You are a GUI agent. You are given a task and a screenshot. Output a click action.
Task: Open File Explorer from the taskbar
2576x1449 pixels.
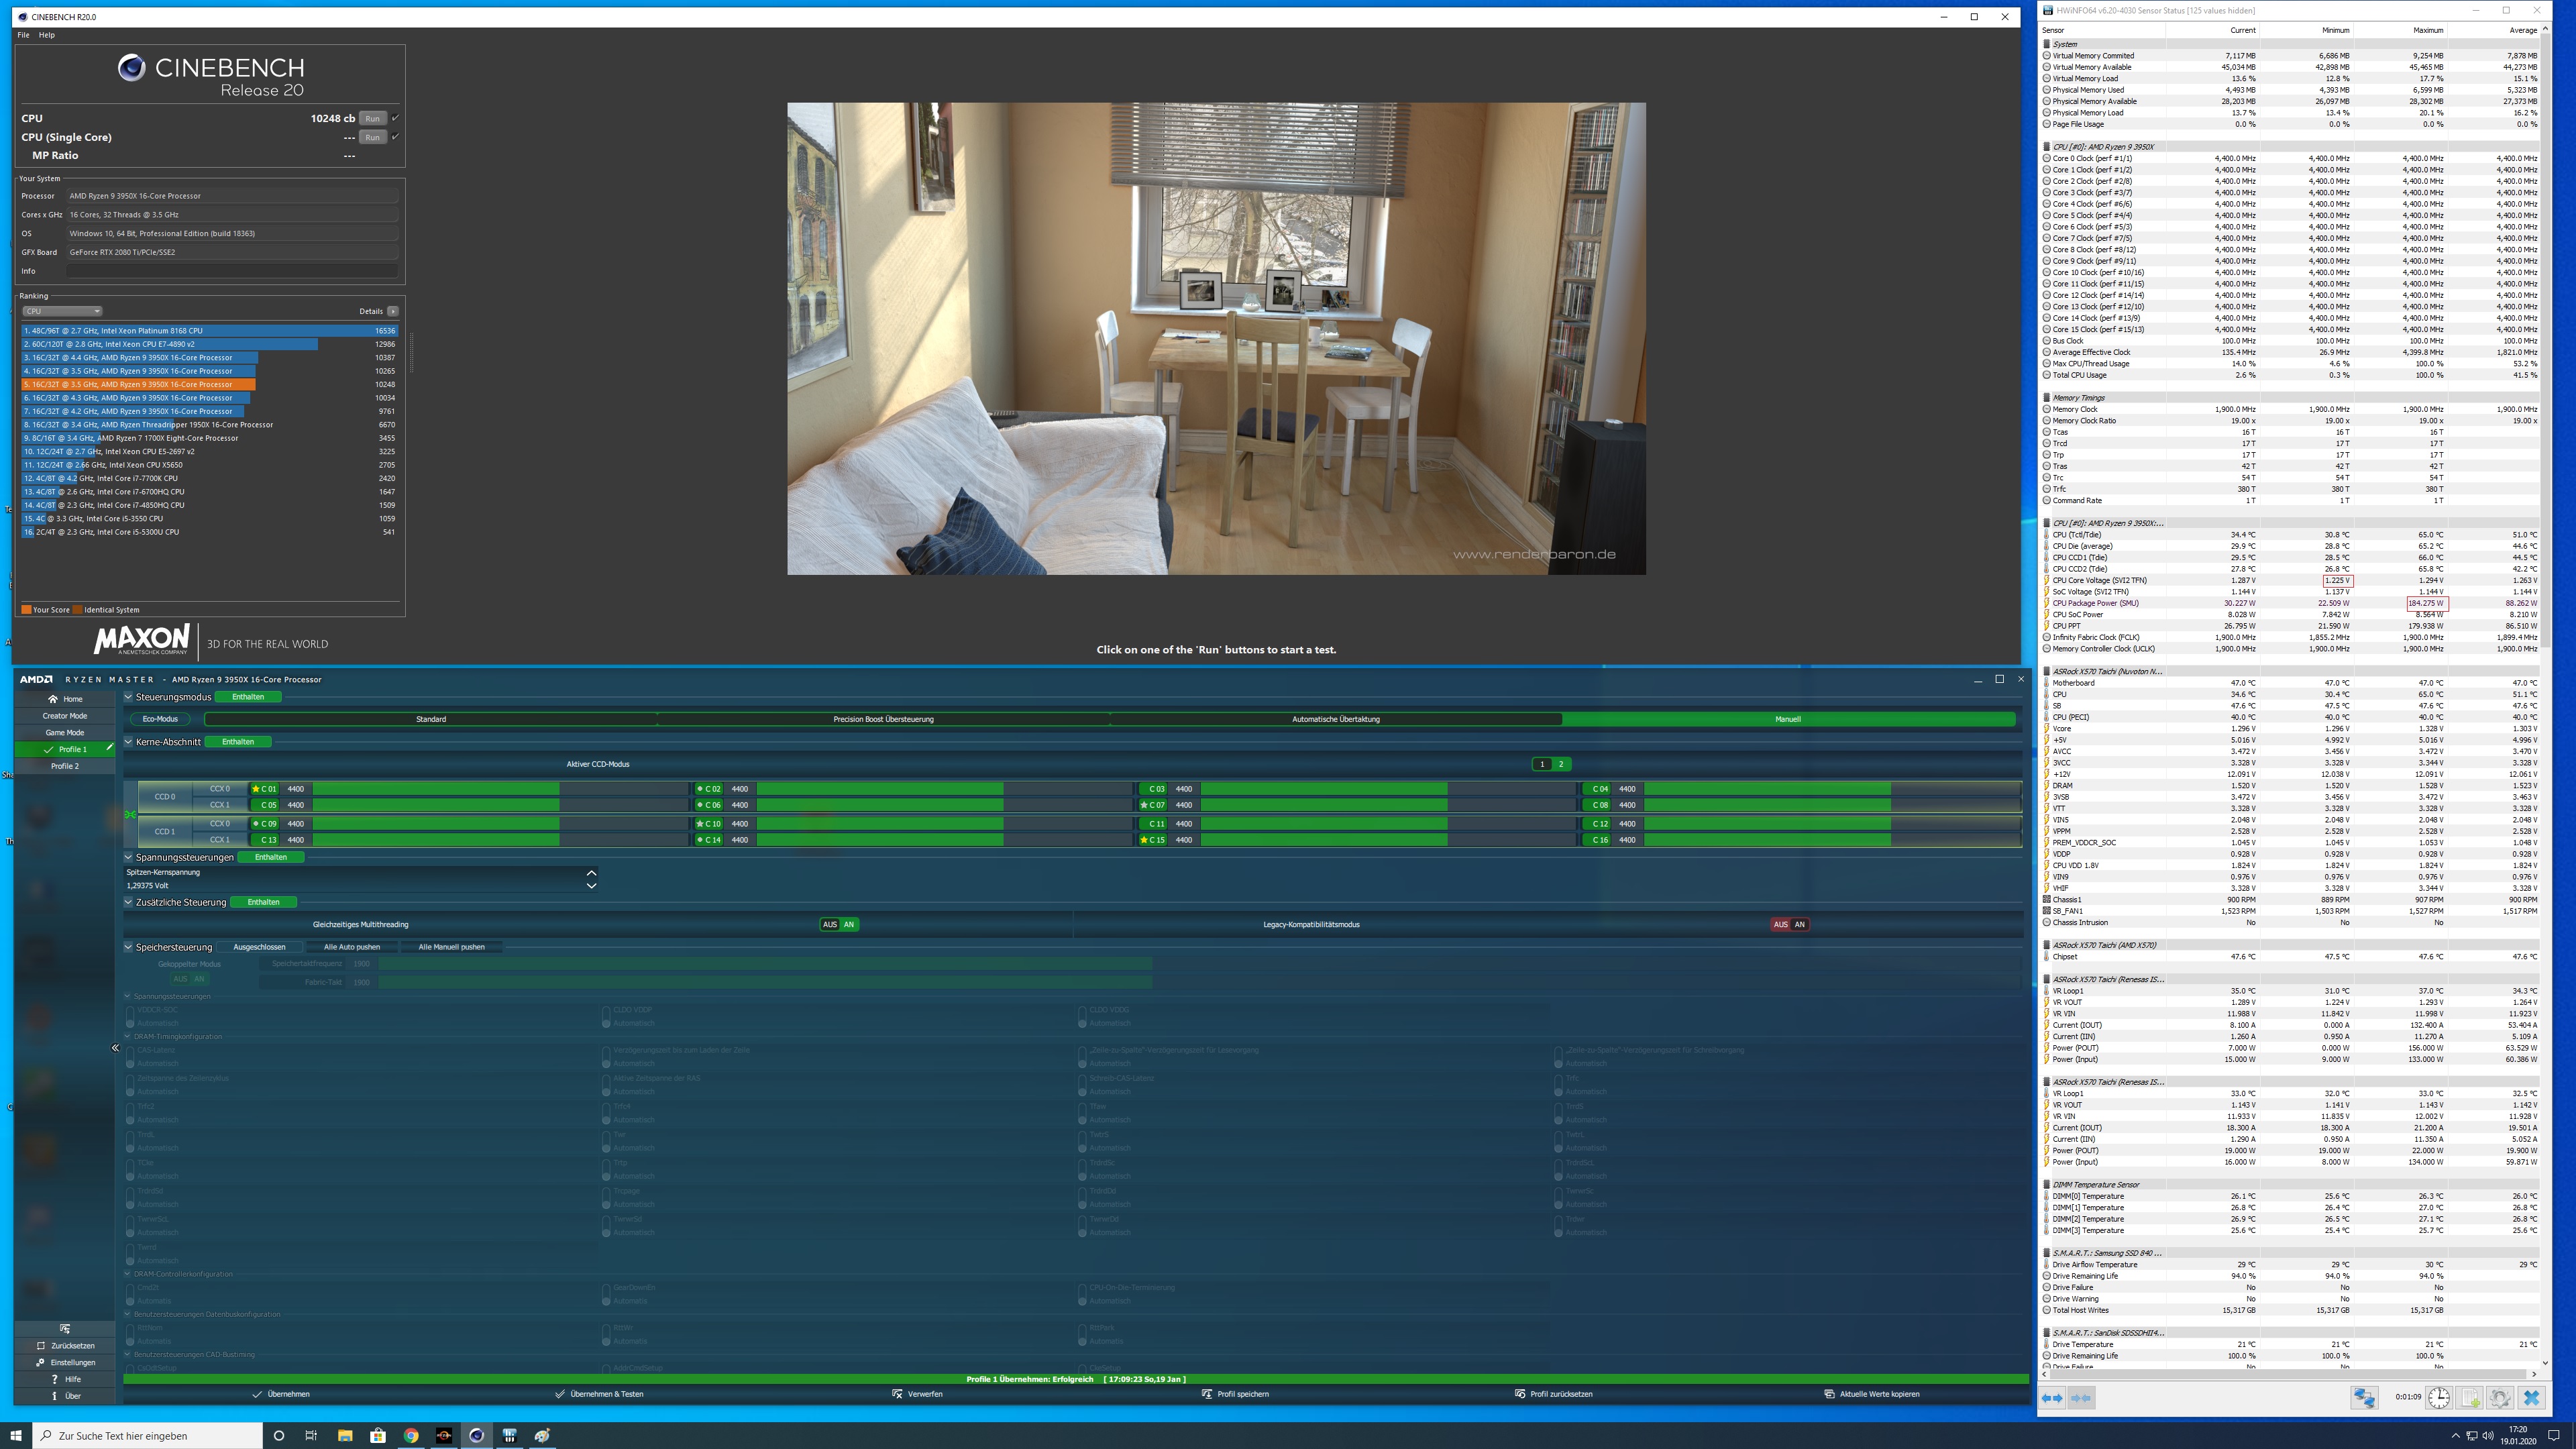(344, 1435)
